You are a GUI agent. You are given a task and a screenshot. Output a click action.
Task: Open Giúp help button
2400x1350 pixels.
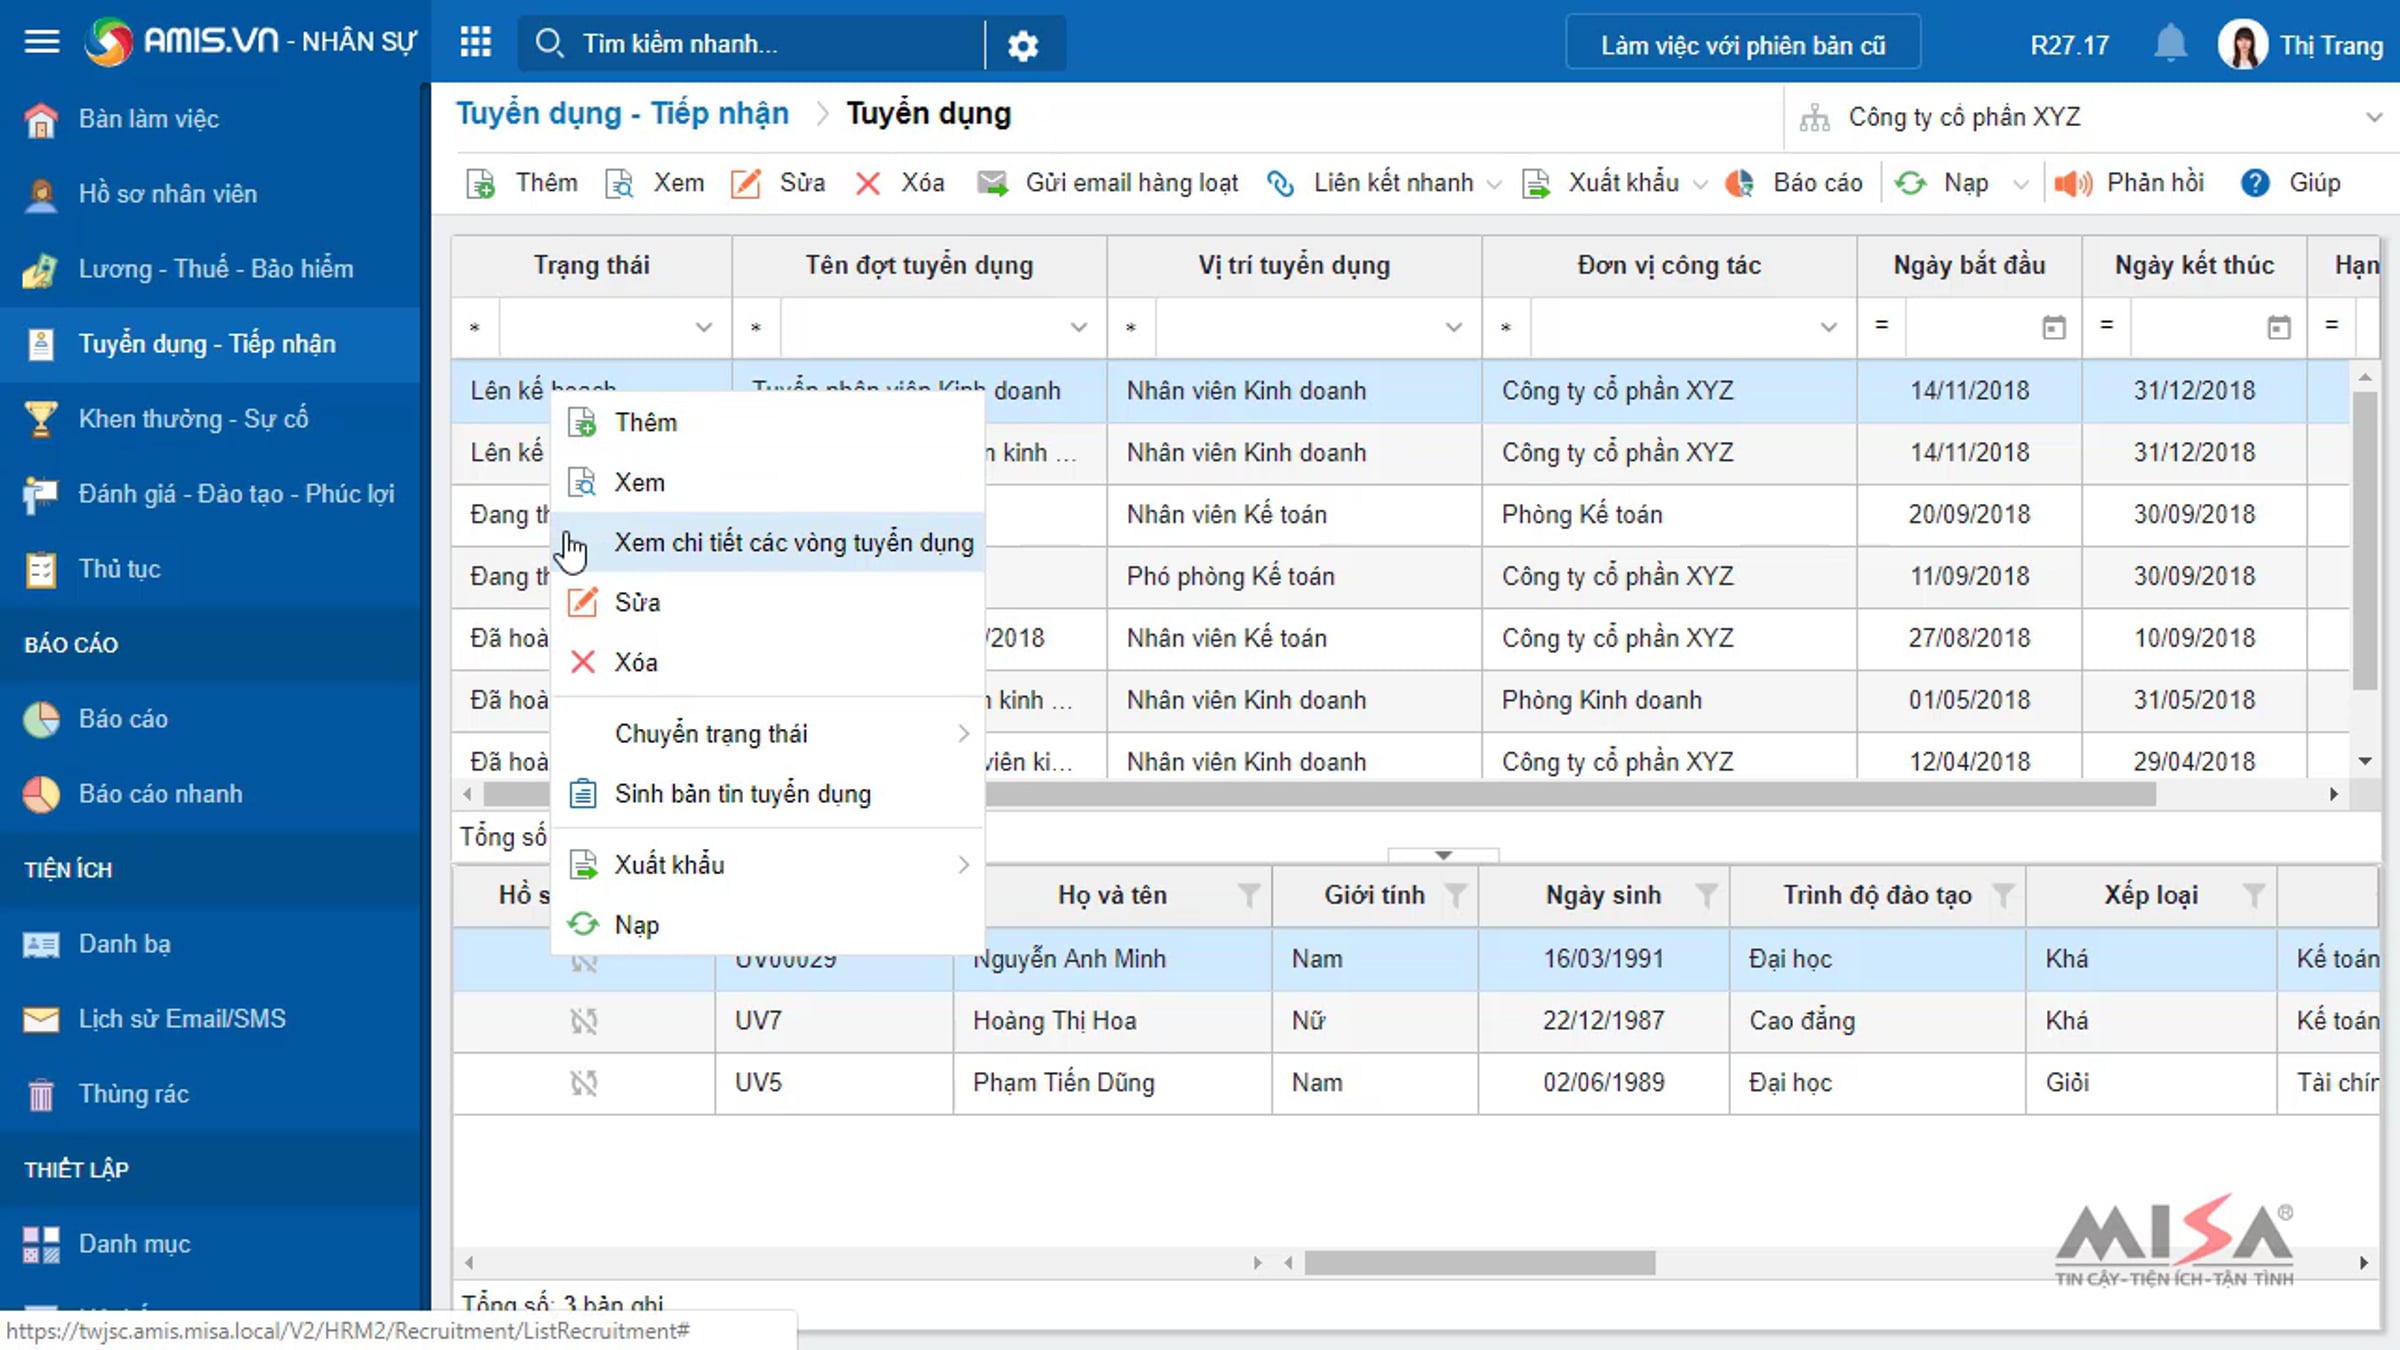pyautogui.click(x=2291, y=183)
